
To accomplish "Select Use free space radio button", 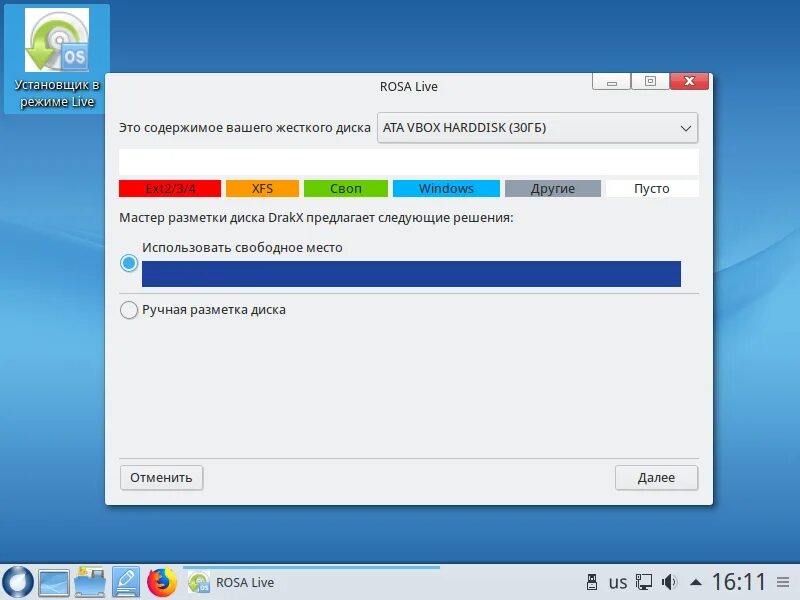I will pyautogui.click(x=129, y=263).
